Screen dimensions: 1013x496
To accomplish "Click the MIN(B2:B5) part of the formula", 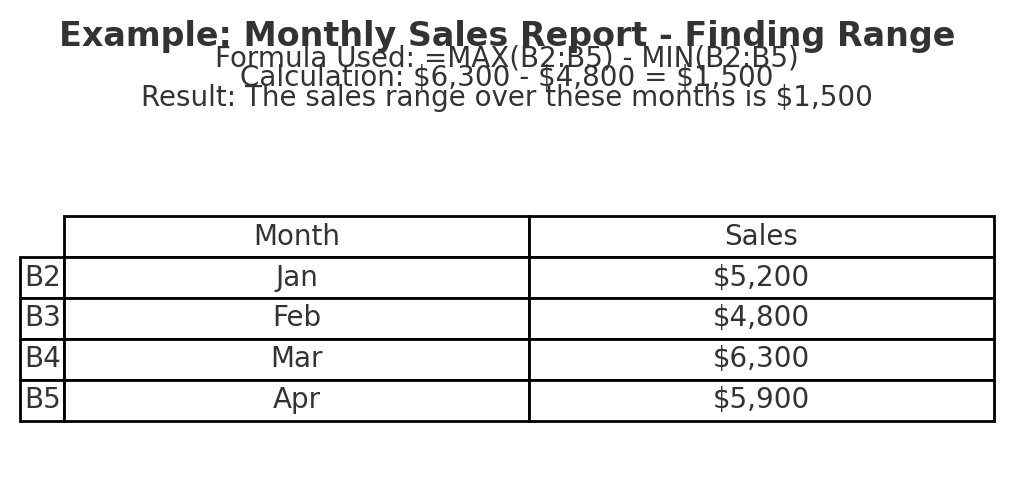I will coord(720,58).
